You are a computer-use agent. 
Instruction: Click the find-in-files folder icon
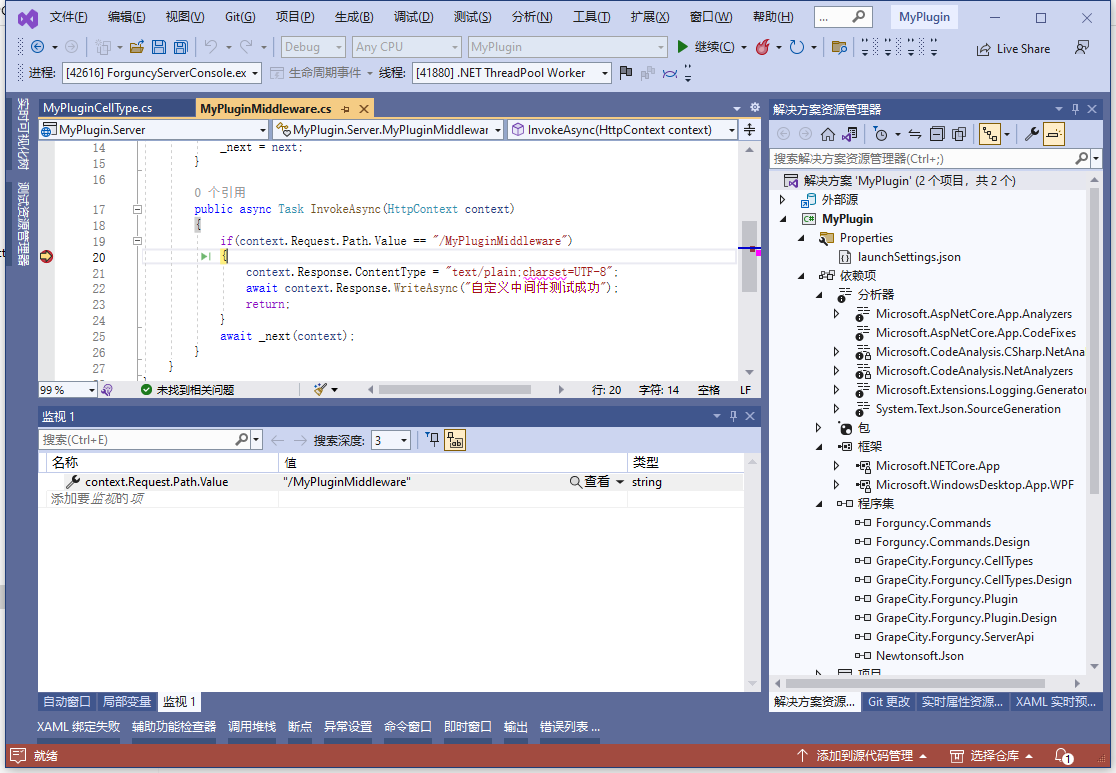839,48
